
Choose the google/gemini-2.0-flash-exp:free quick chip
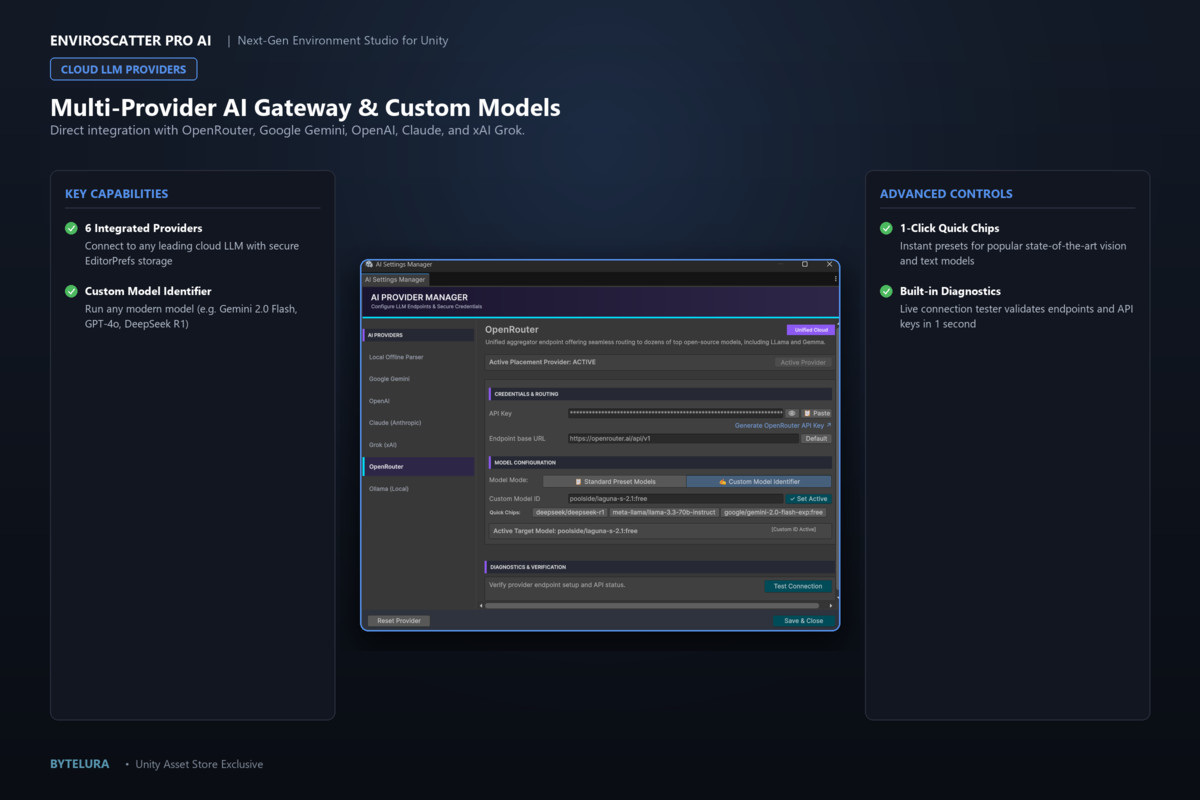775,512
